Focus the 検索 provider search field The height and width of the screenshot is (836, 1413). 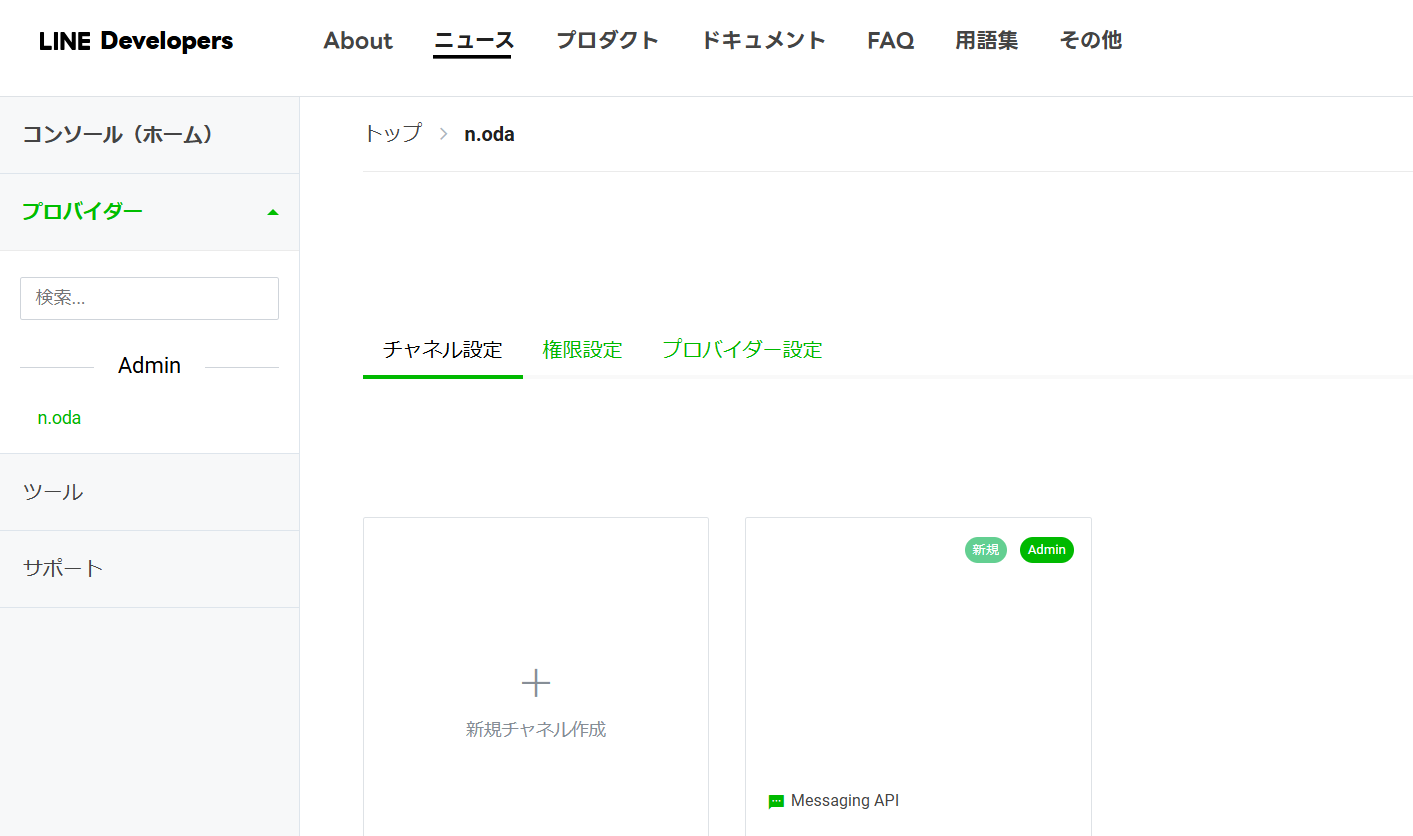[149, 298]
